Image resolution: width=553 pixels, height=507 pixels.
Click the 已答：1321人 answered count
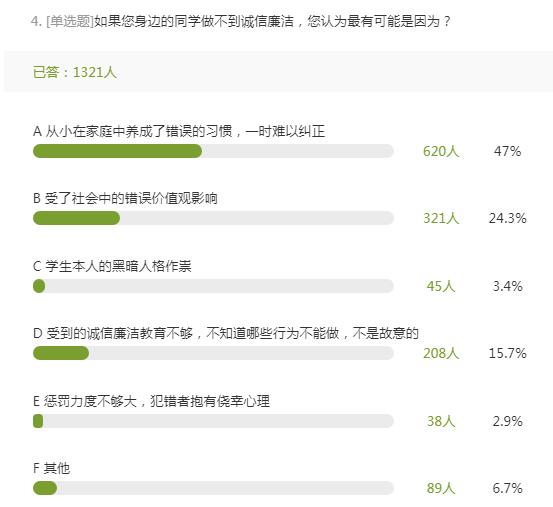point(74,72)
